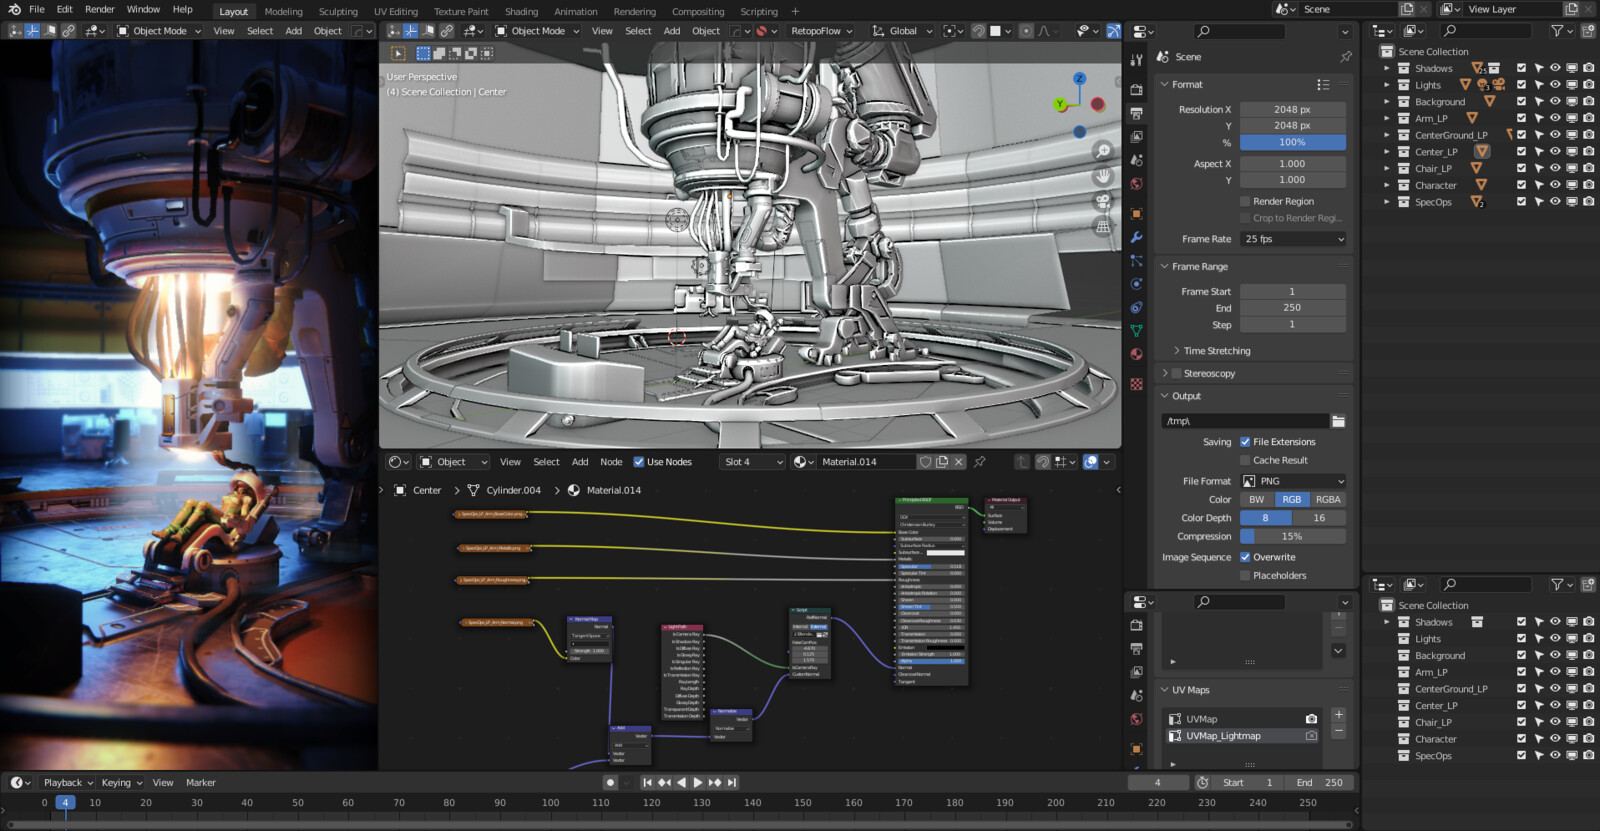The width and height of the screenshot is (1600, 831).
Task: Toggle the camera view gizmo
Action: (x=1103, y=201)
